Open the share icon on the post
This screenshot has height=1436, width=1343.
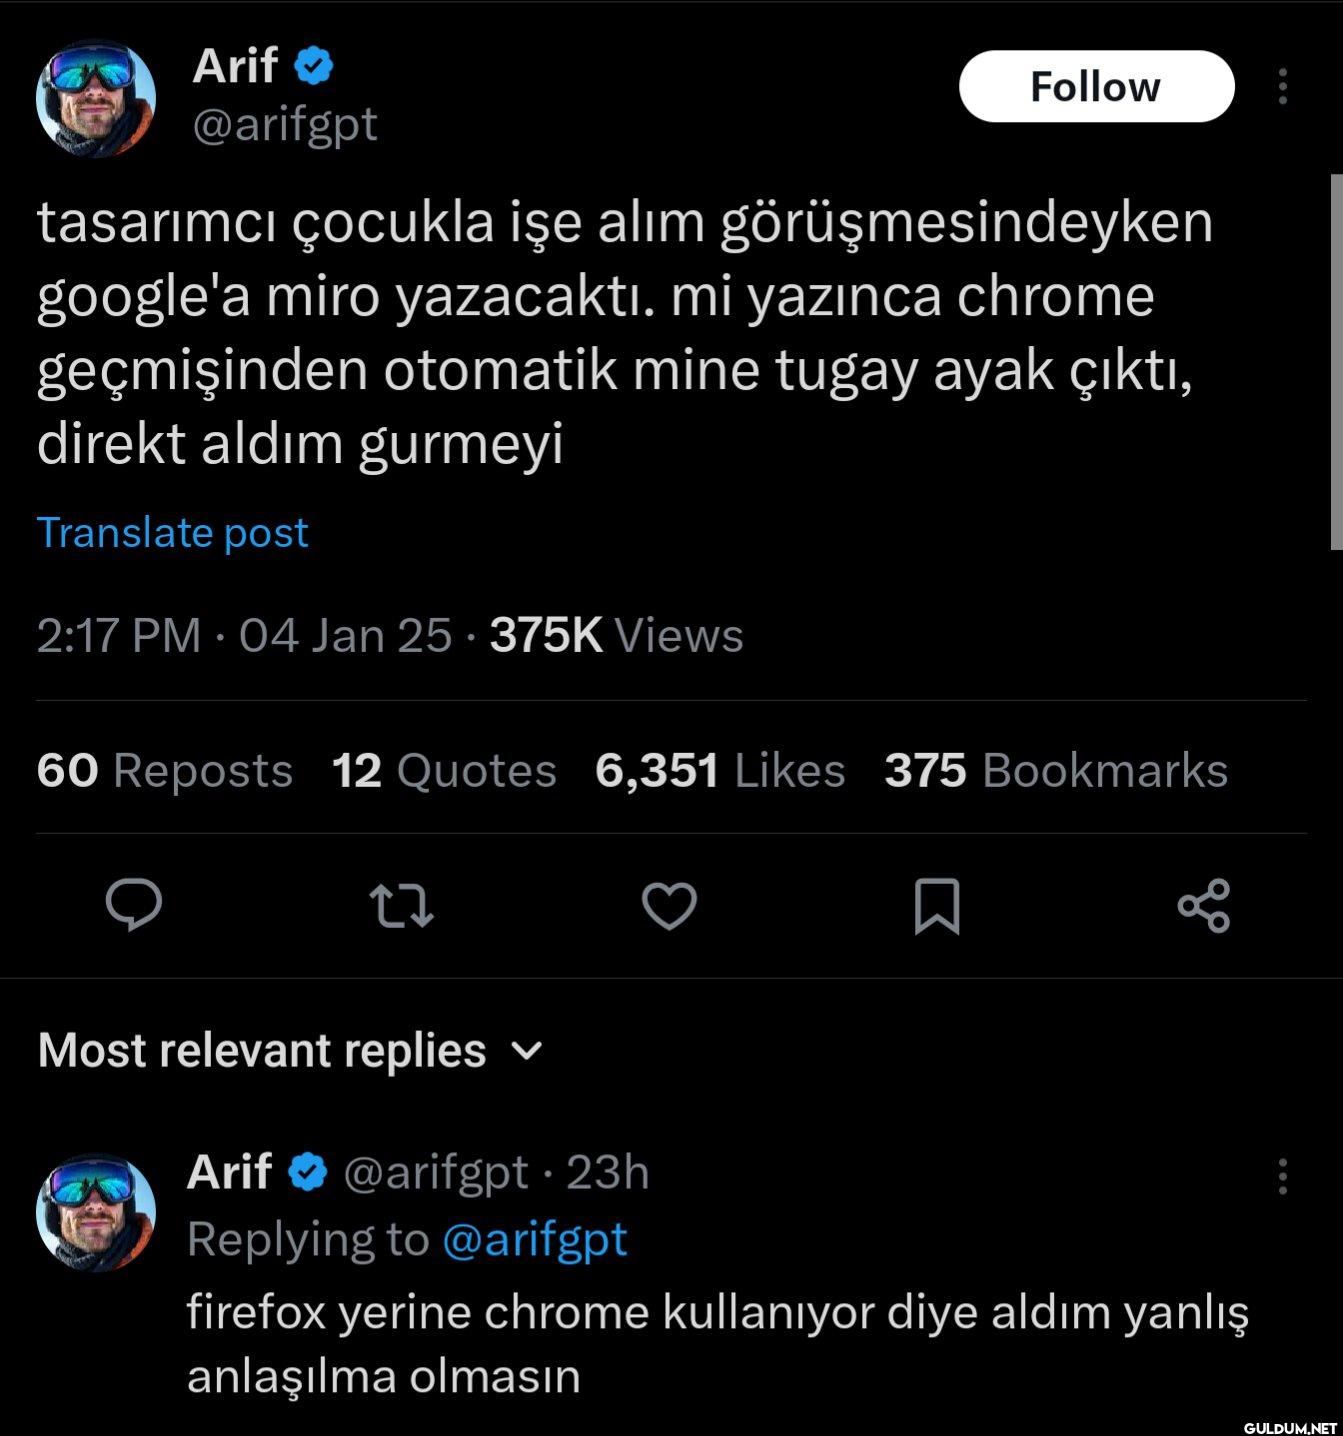(1204, 906)
